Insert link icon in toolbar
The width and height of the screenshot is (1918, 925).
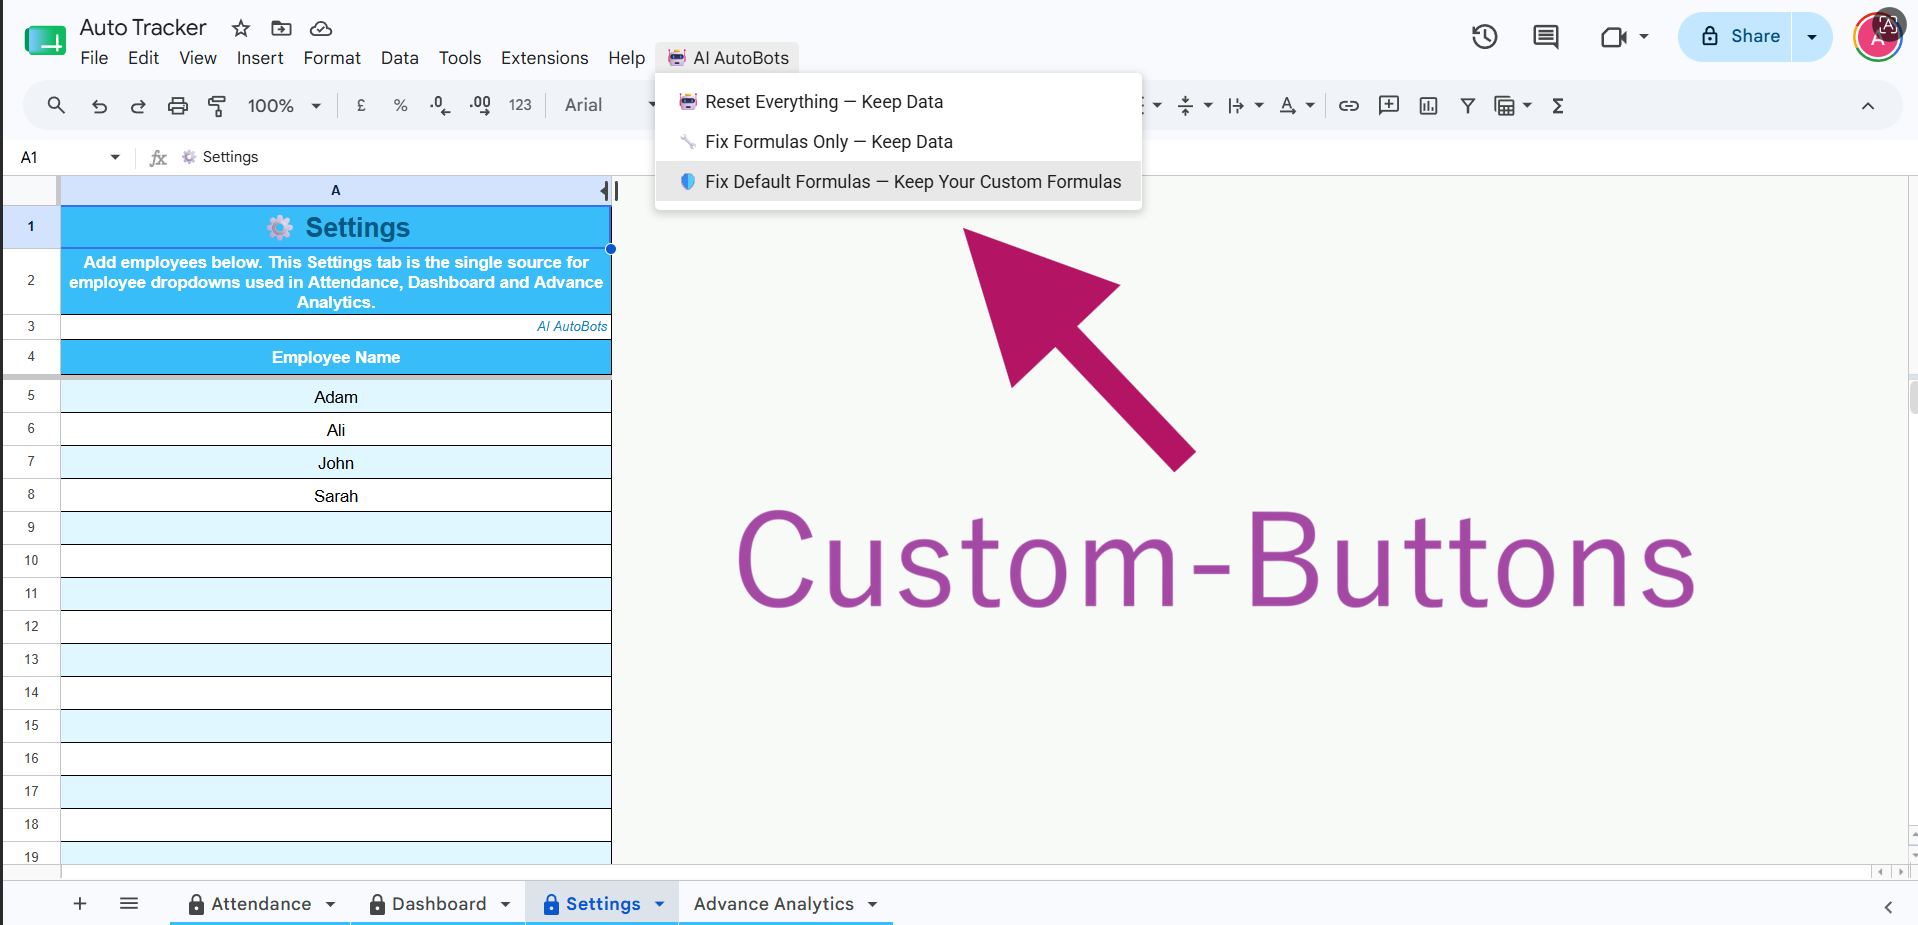pos(1349,105)
